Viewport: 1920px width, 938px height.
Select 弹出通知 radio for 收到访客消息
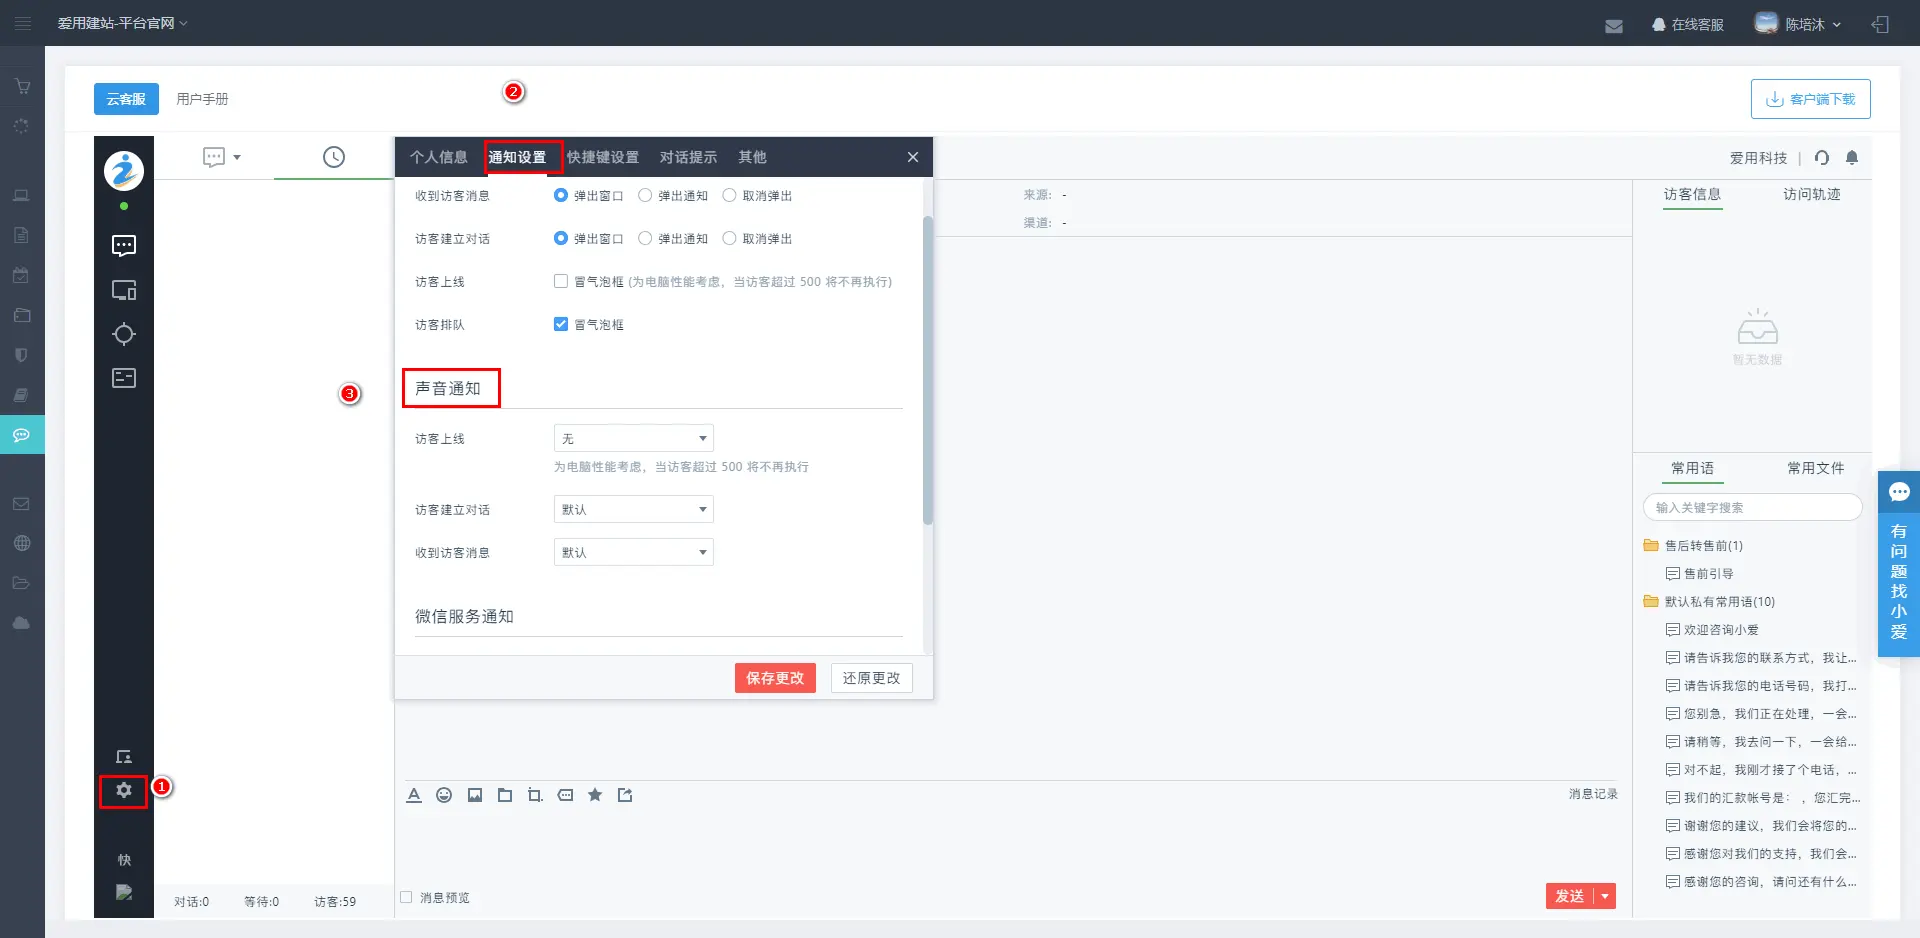(x=646, y=196)
